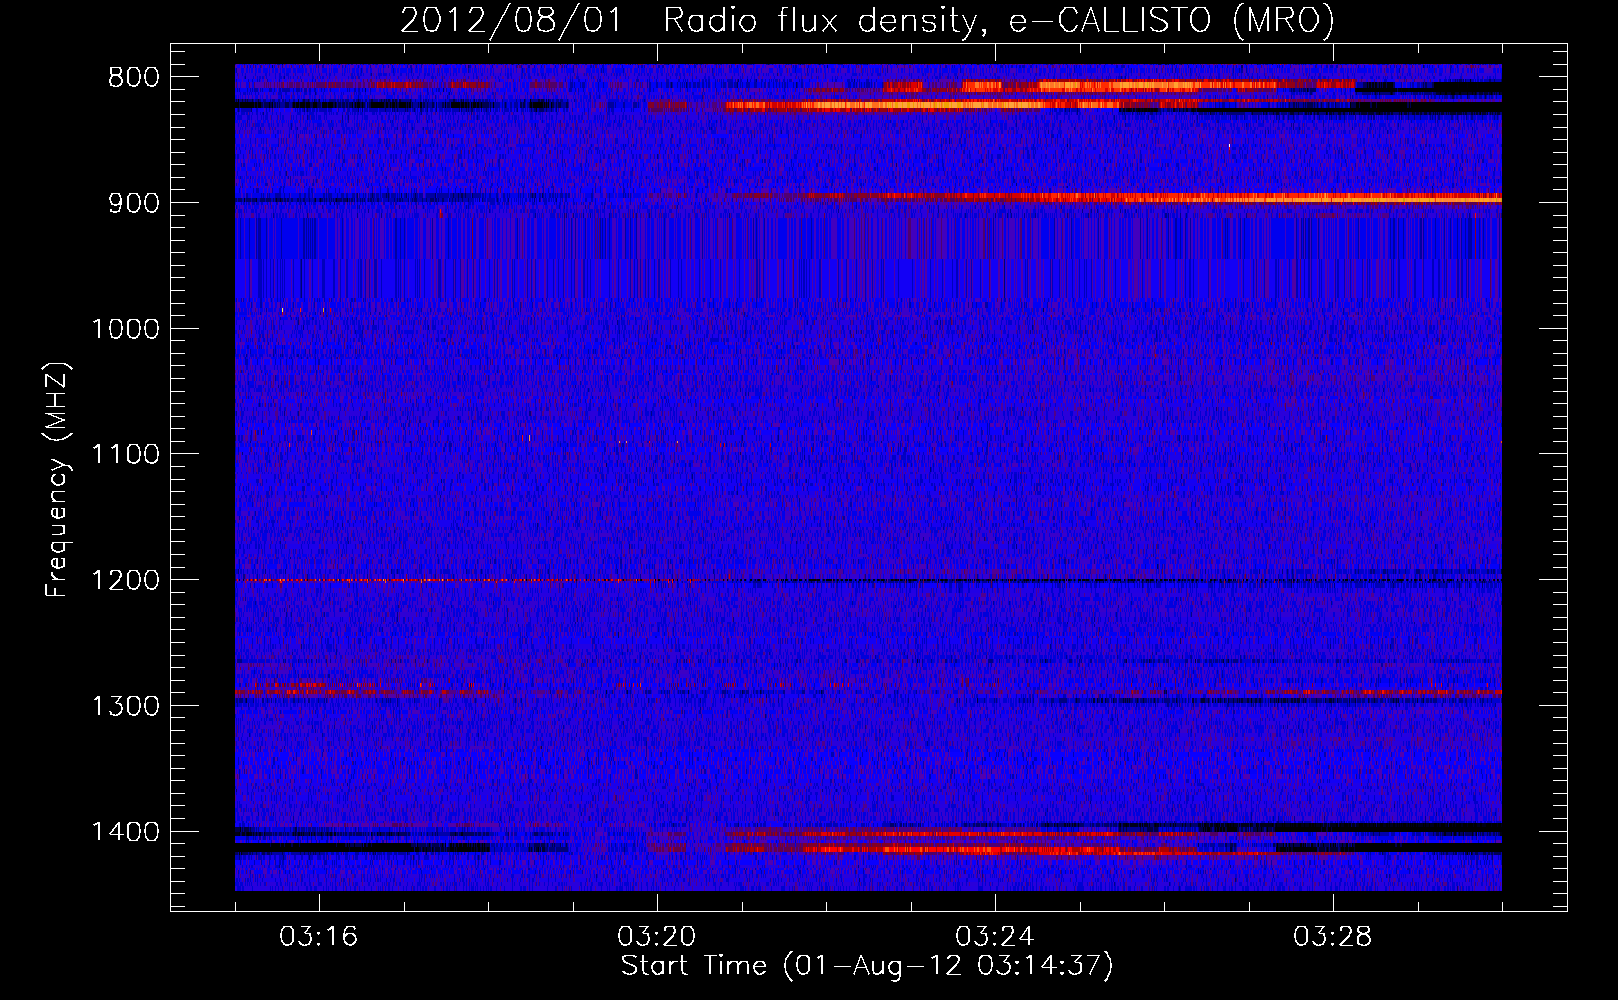This screenshot has height=1000, width=1618.
Task: Click the 03:24 time tick label
Action: pos(994,937)
